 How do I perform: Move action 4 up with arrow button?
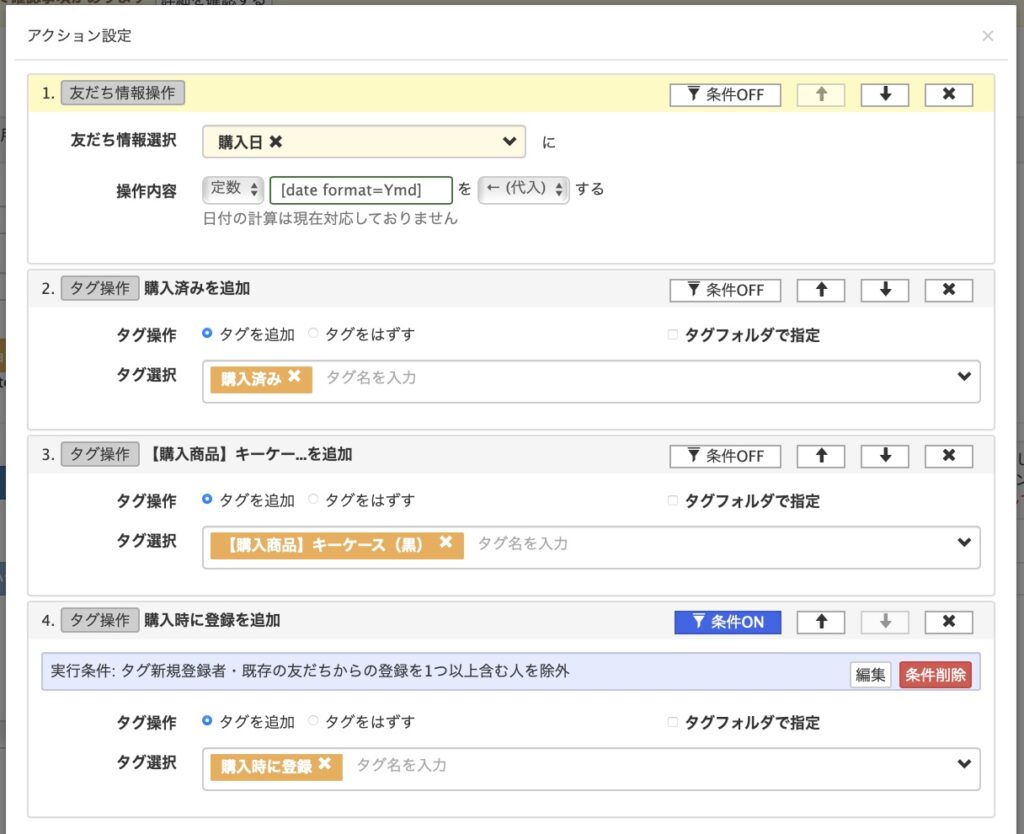click(820, 622)
